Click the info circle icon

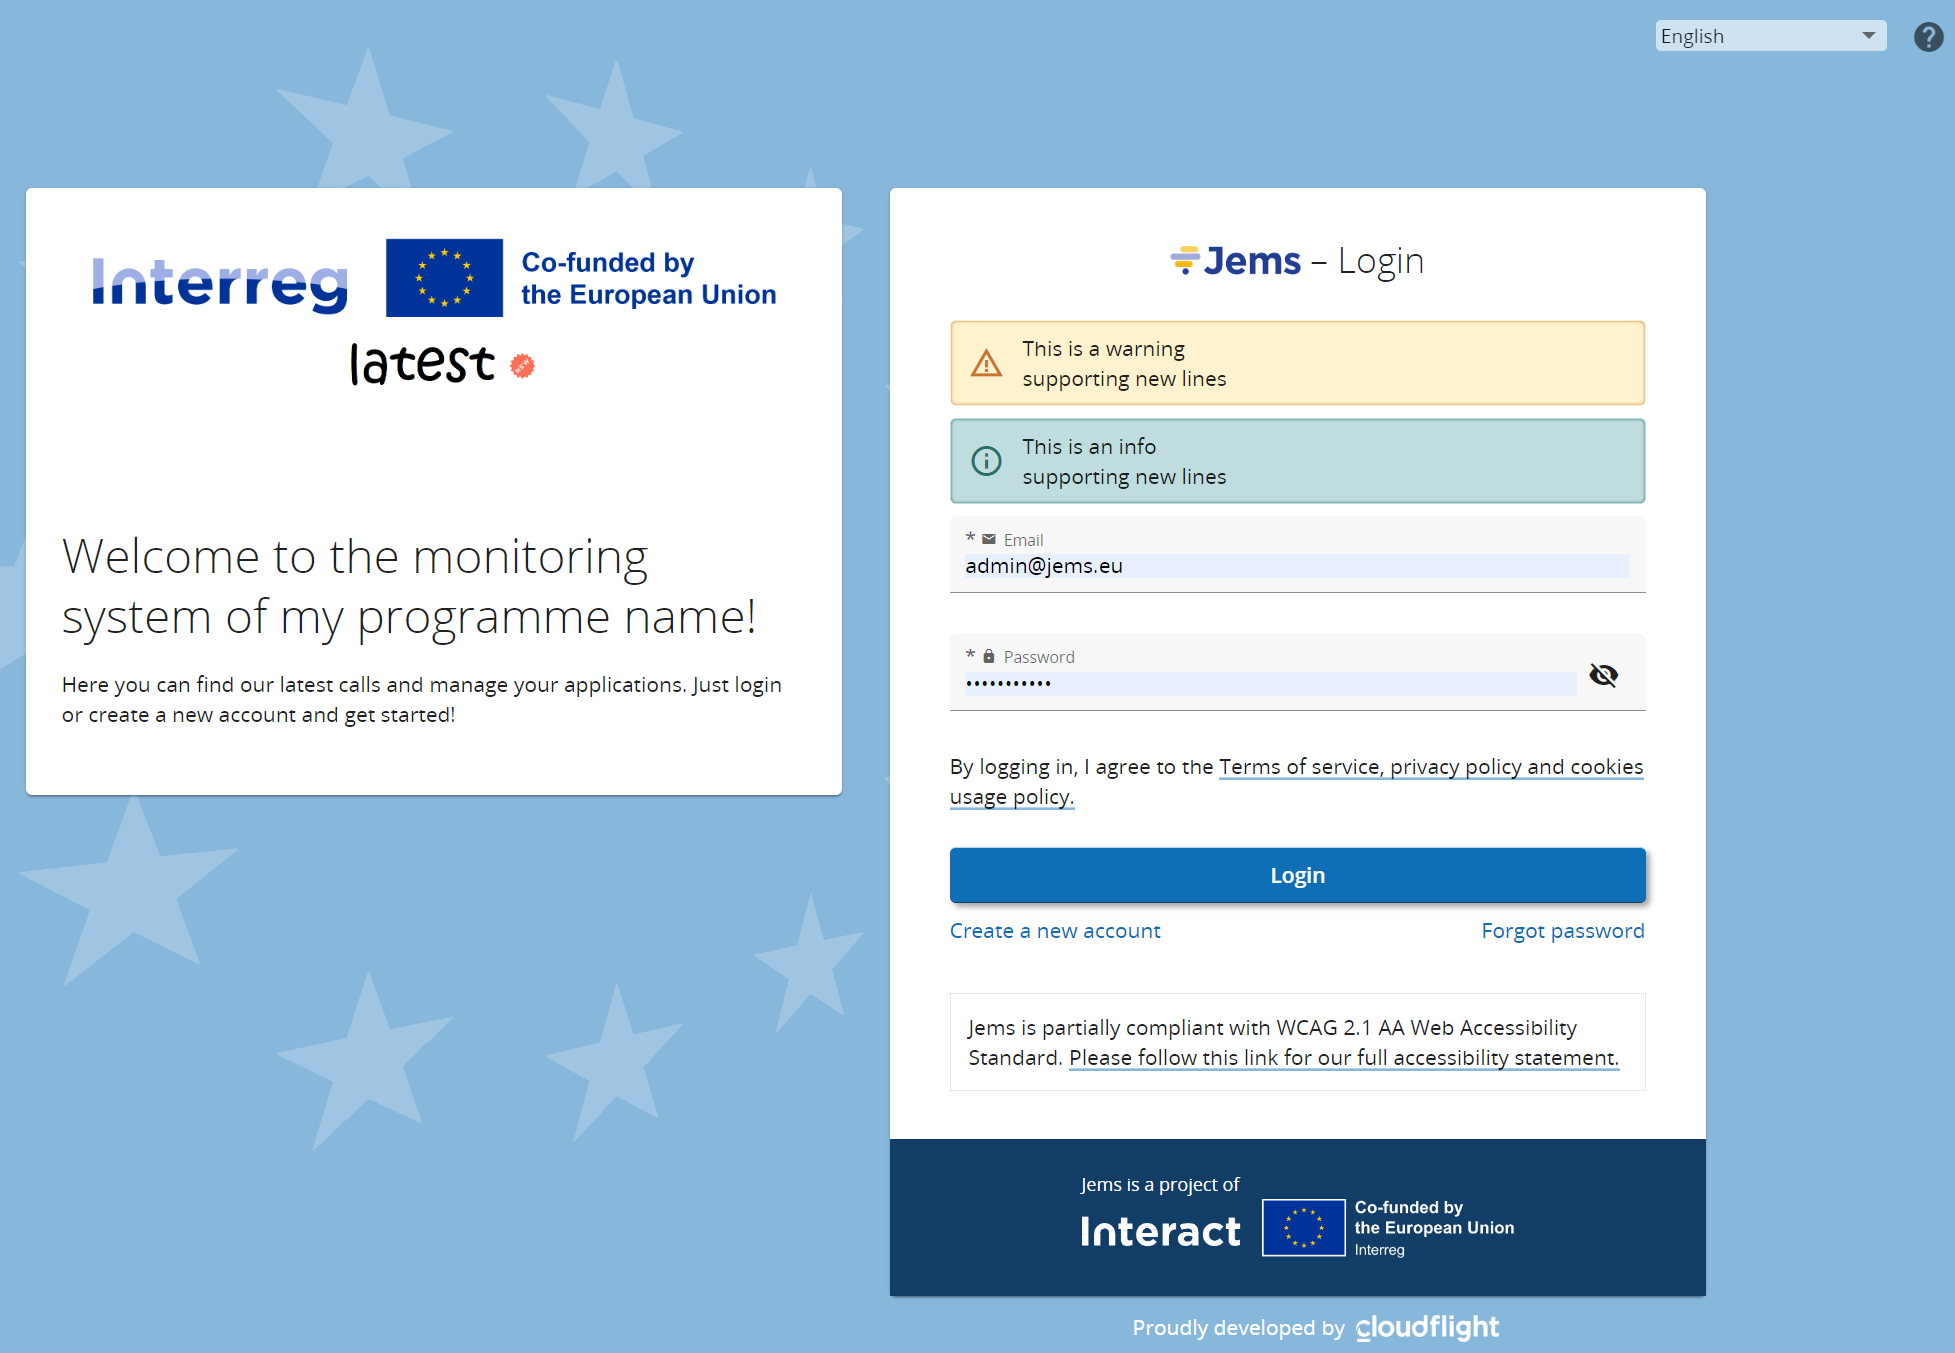986,461
